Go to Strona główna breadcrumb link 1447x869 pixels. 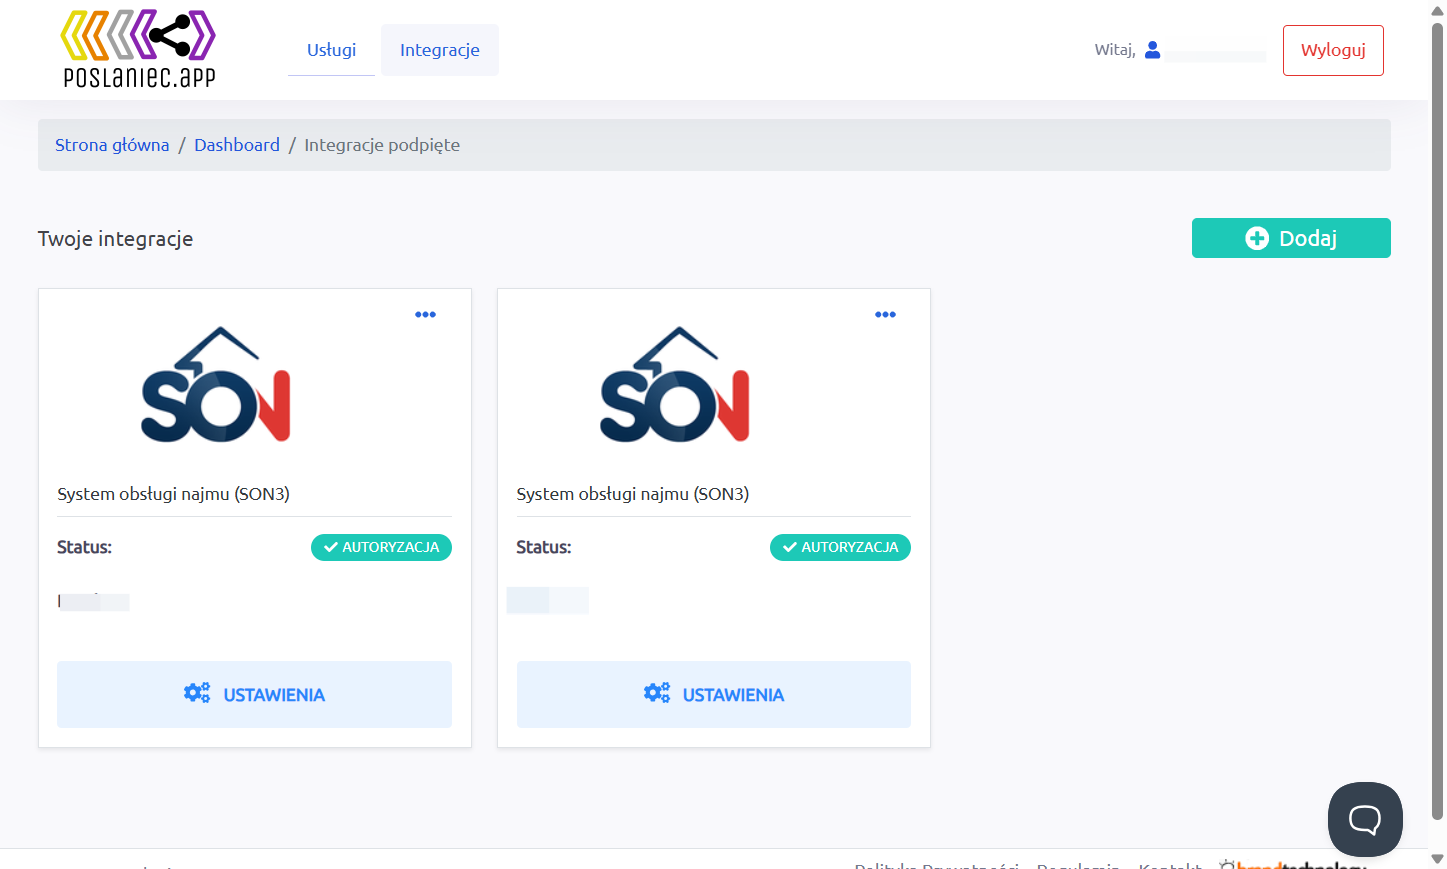pos(112,145)
